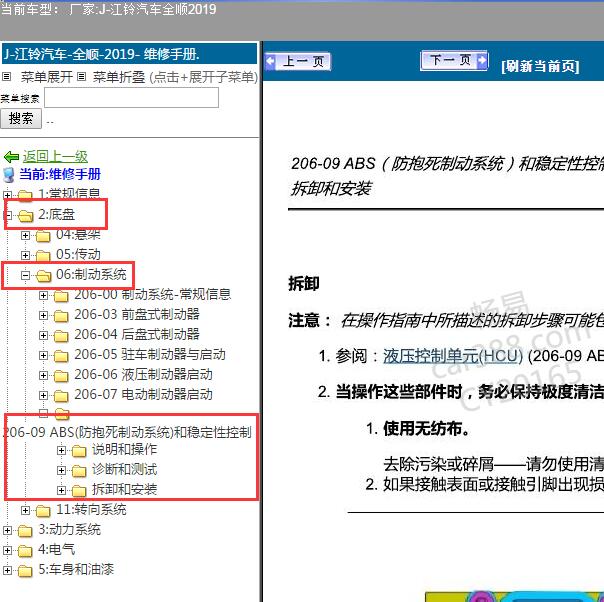604x602 pixels.
Task: Expand the 206-04 后盘式制动器 node
Action: pyautogui.click(x=44, y=335)
